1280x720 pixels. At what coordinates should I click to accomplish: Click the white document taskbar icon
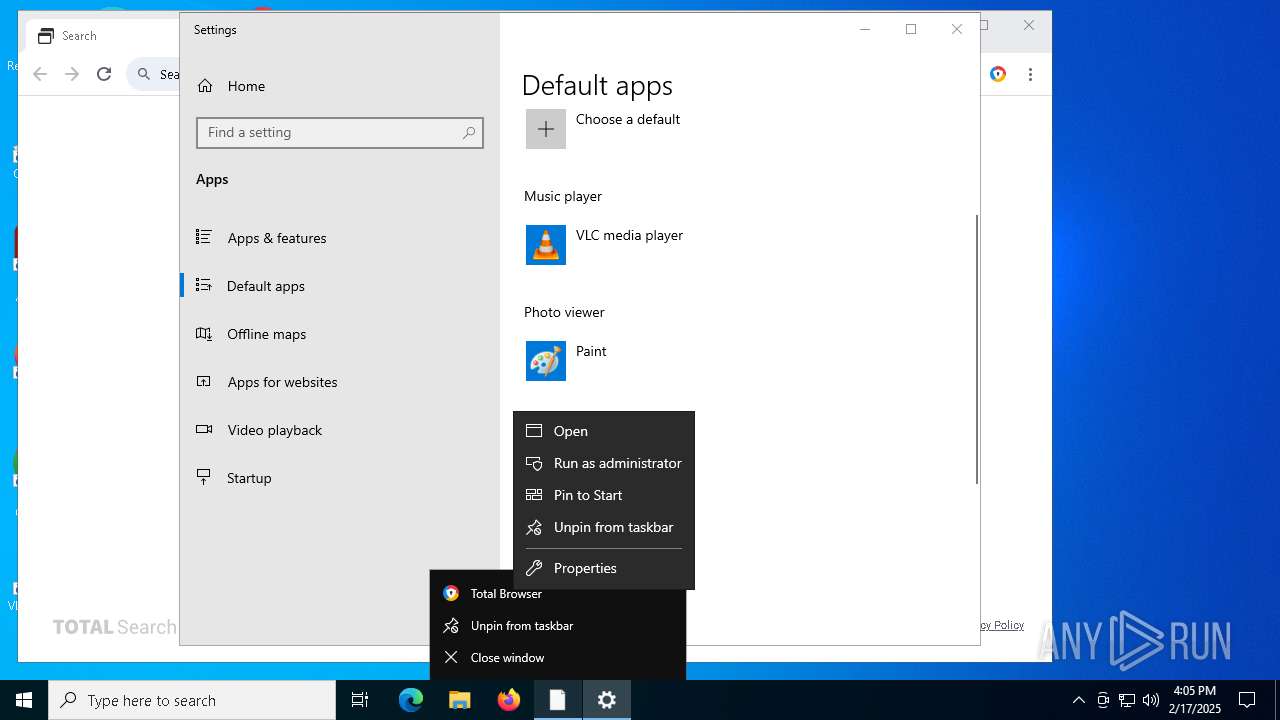click(558, 700)
